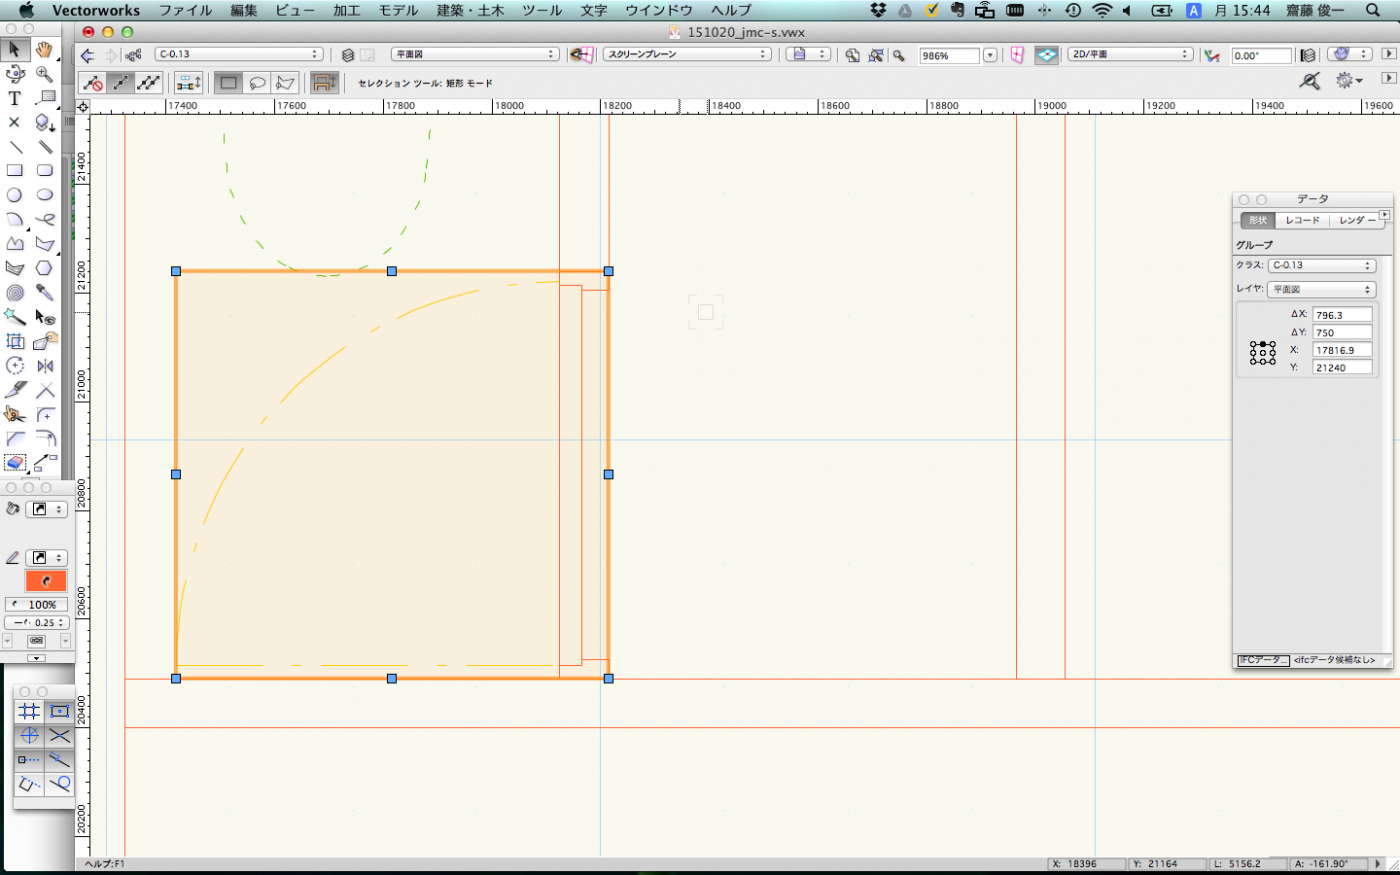Open the ファイル menu
This screenshot has width=1400, height=875.
click(x=185, y=10)
